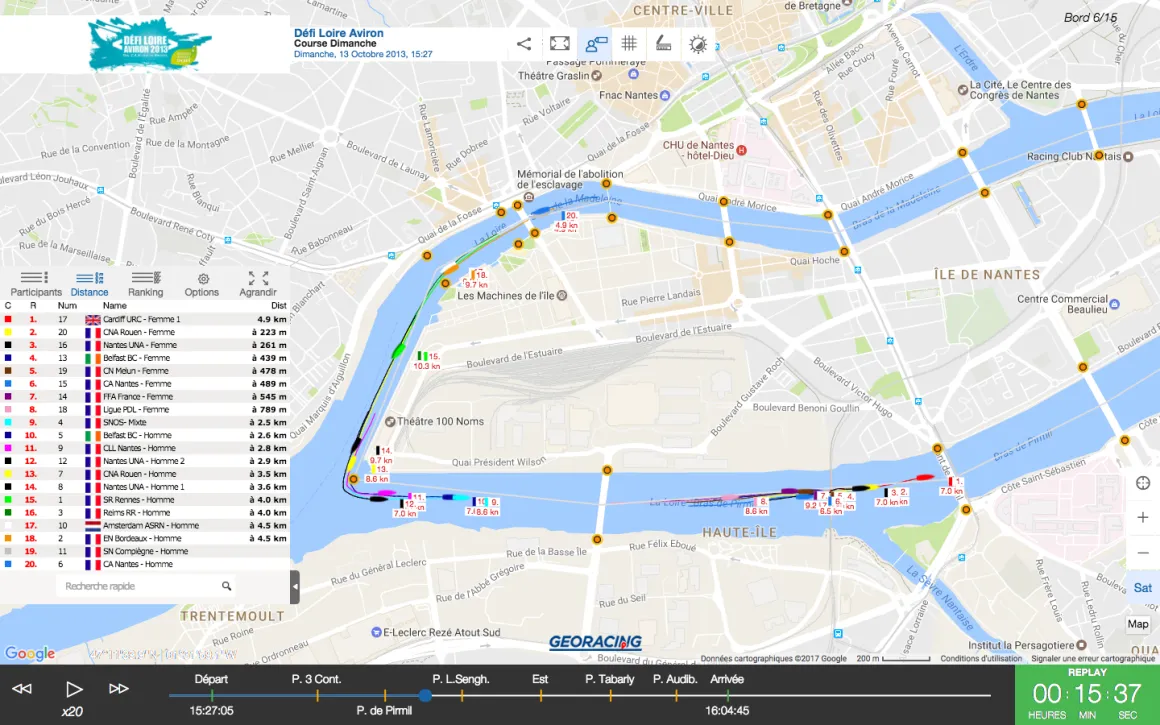Switch map to Sat satellite view
1160x725 pixels.
click(x=1142, y=588)
